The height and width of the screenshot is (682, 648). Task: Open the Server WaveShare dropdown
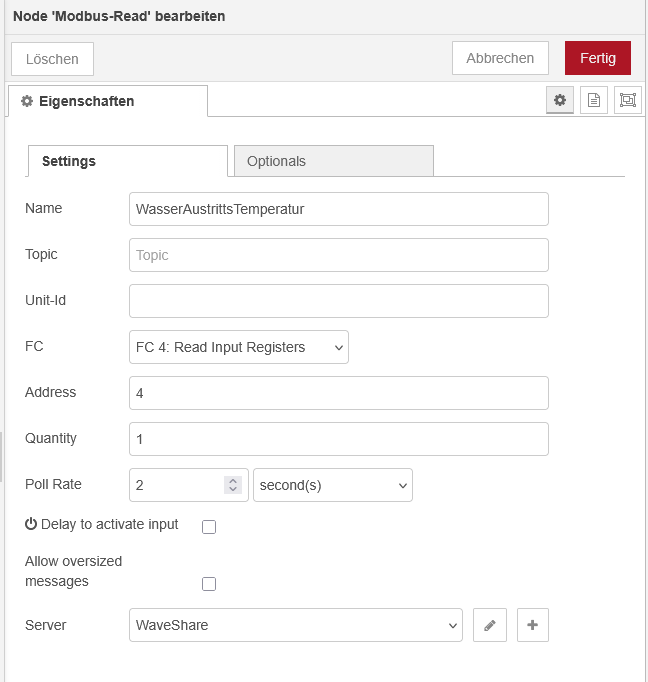[x=296, y=625]
